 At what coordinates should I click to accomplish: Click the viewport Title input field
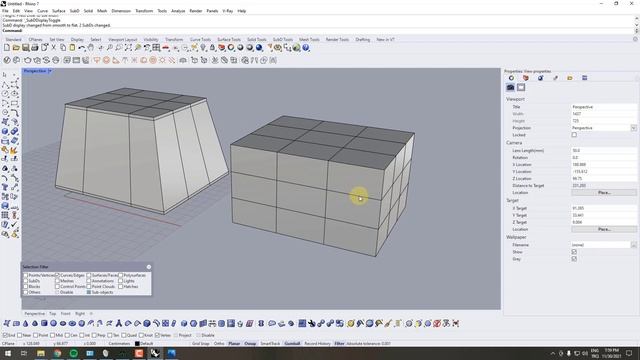click(x=604, y=107)
